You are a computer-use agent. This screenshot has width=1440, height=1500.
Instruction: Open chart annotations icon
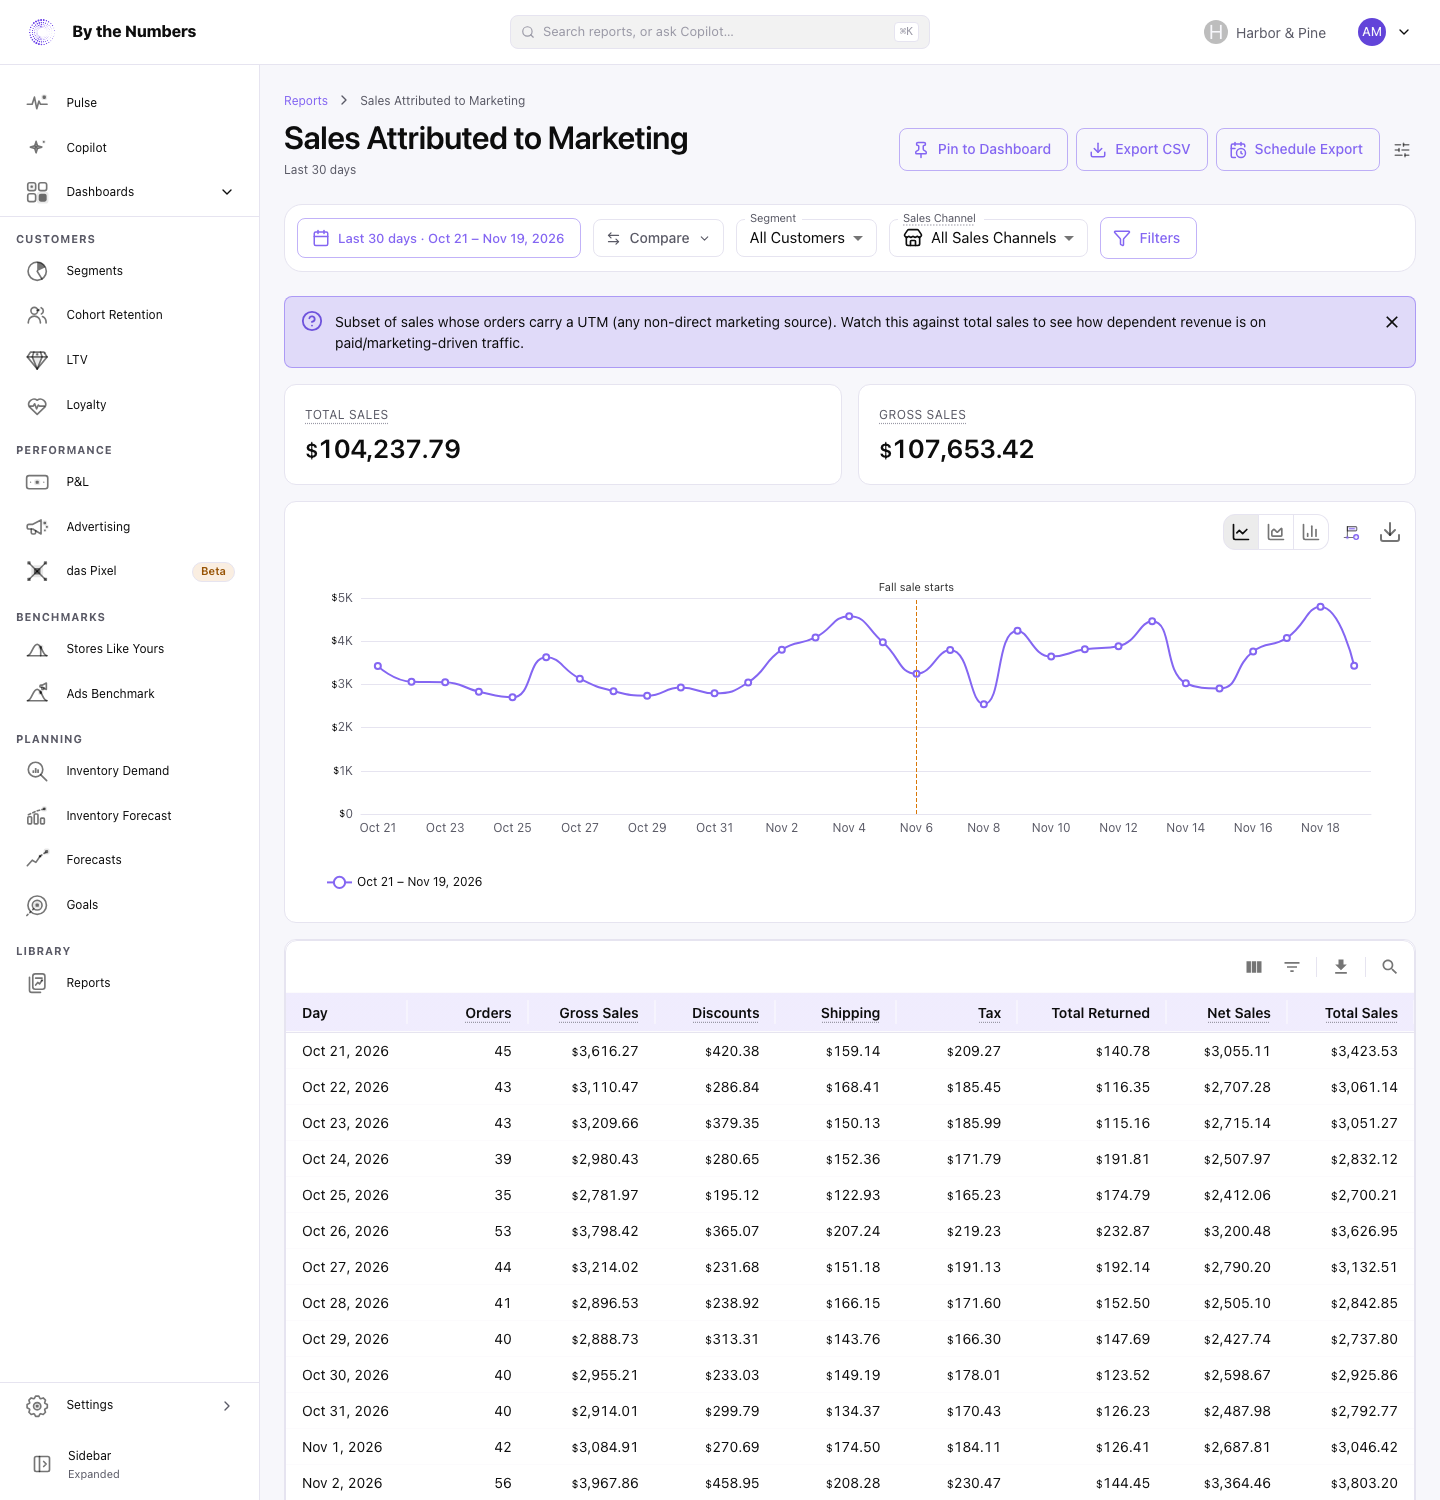coord(1352,532)
